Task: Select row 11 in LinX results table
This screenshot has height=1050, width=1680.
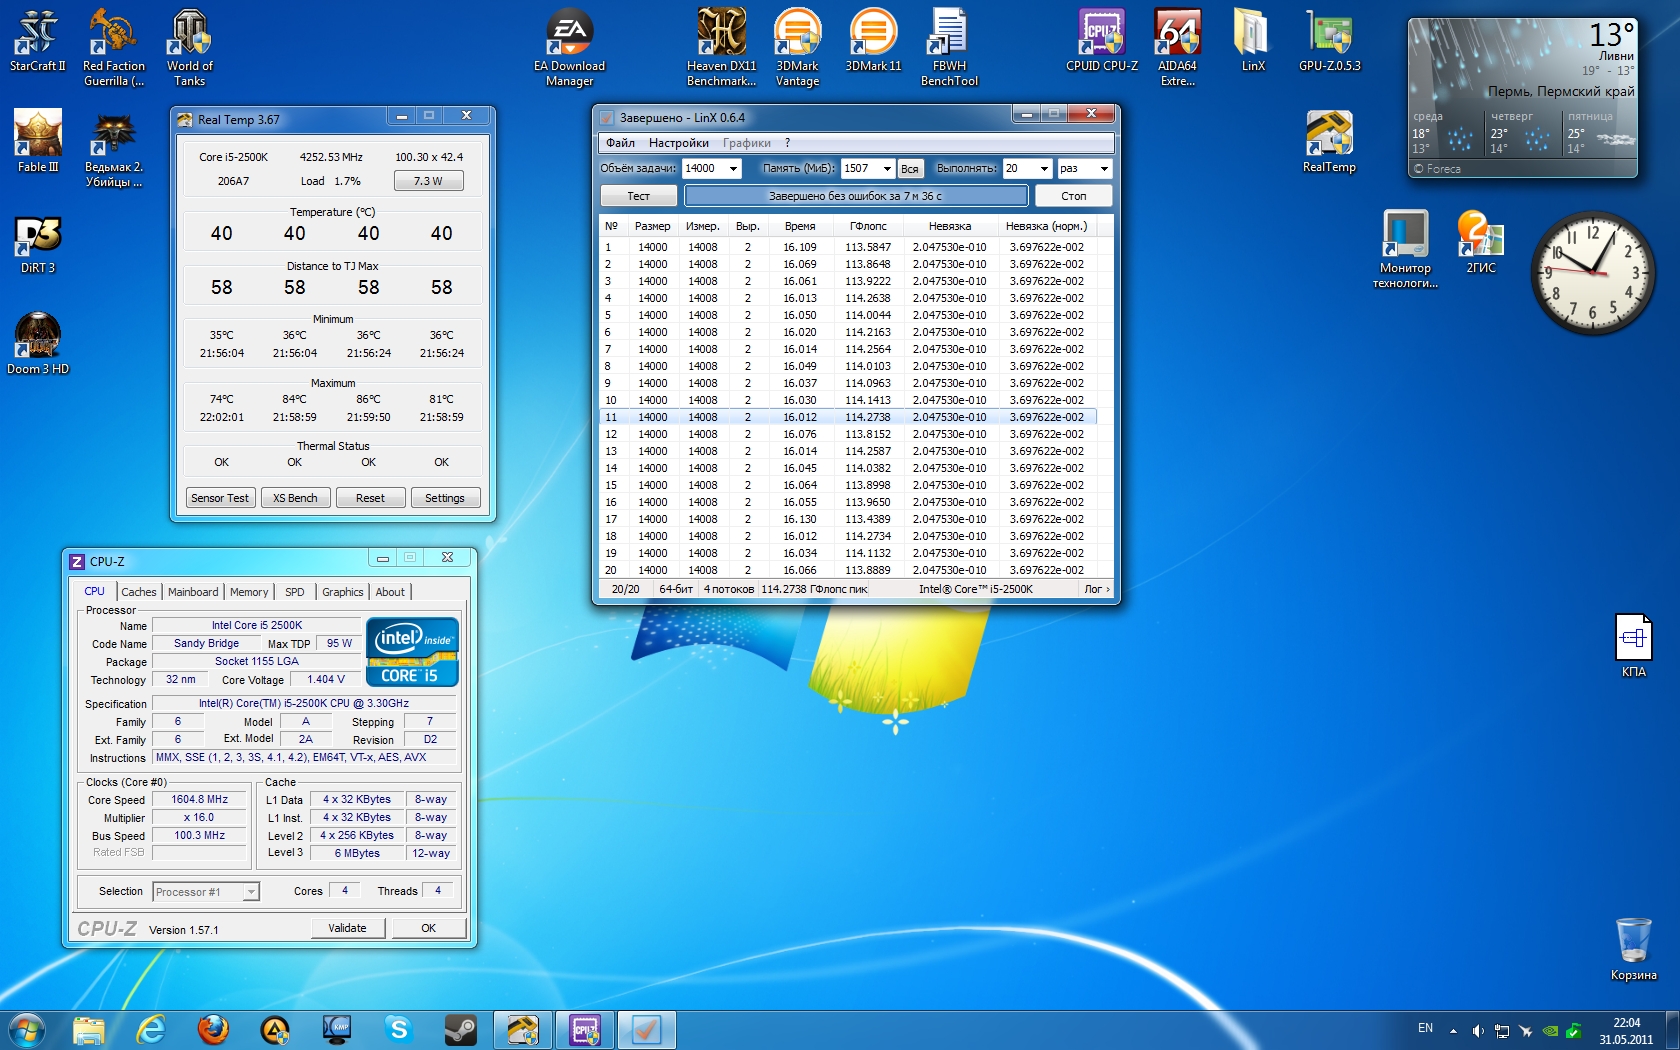Action: tap(848, 417)
